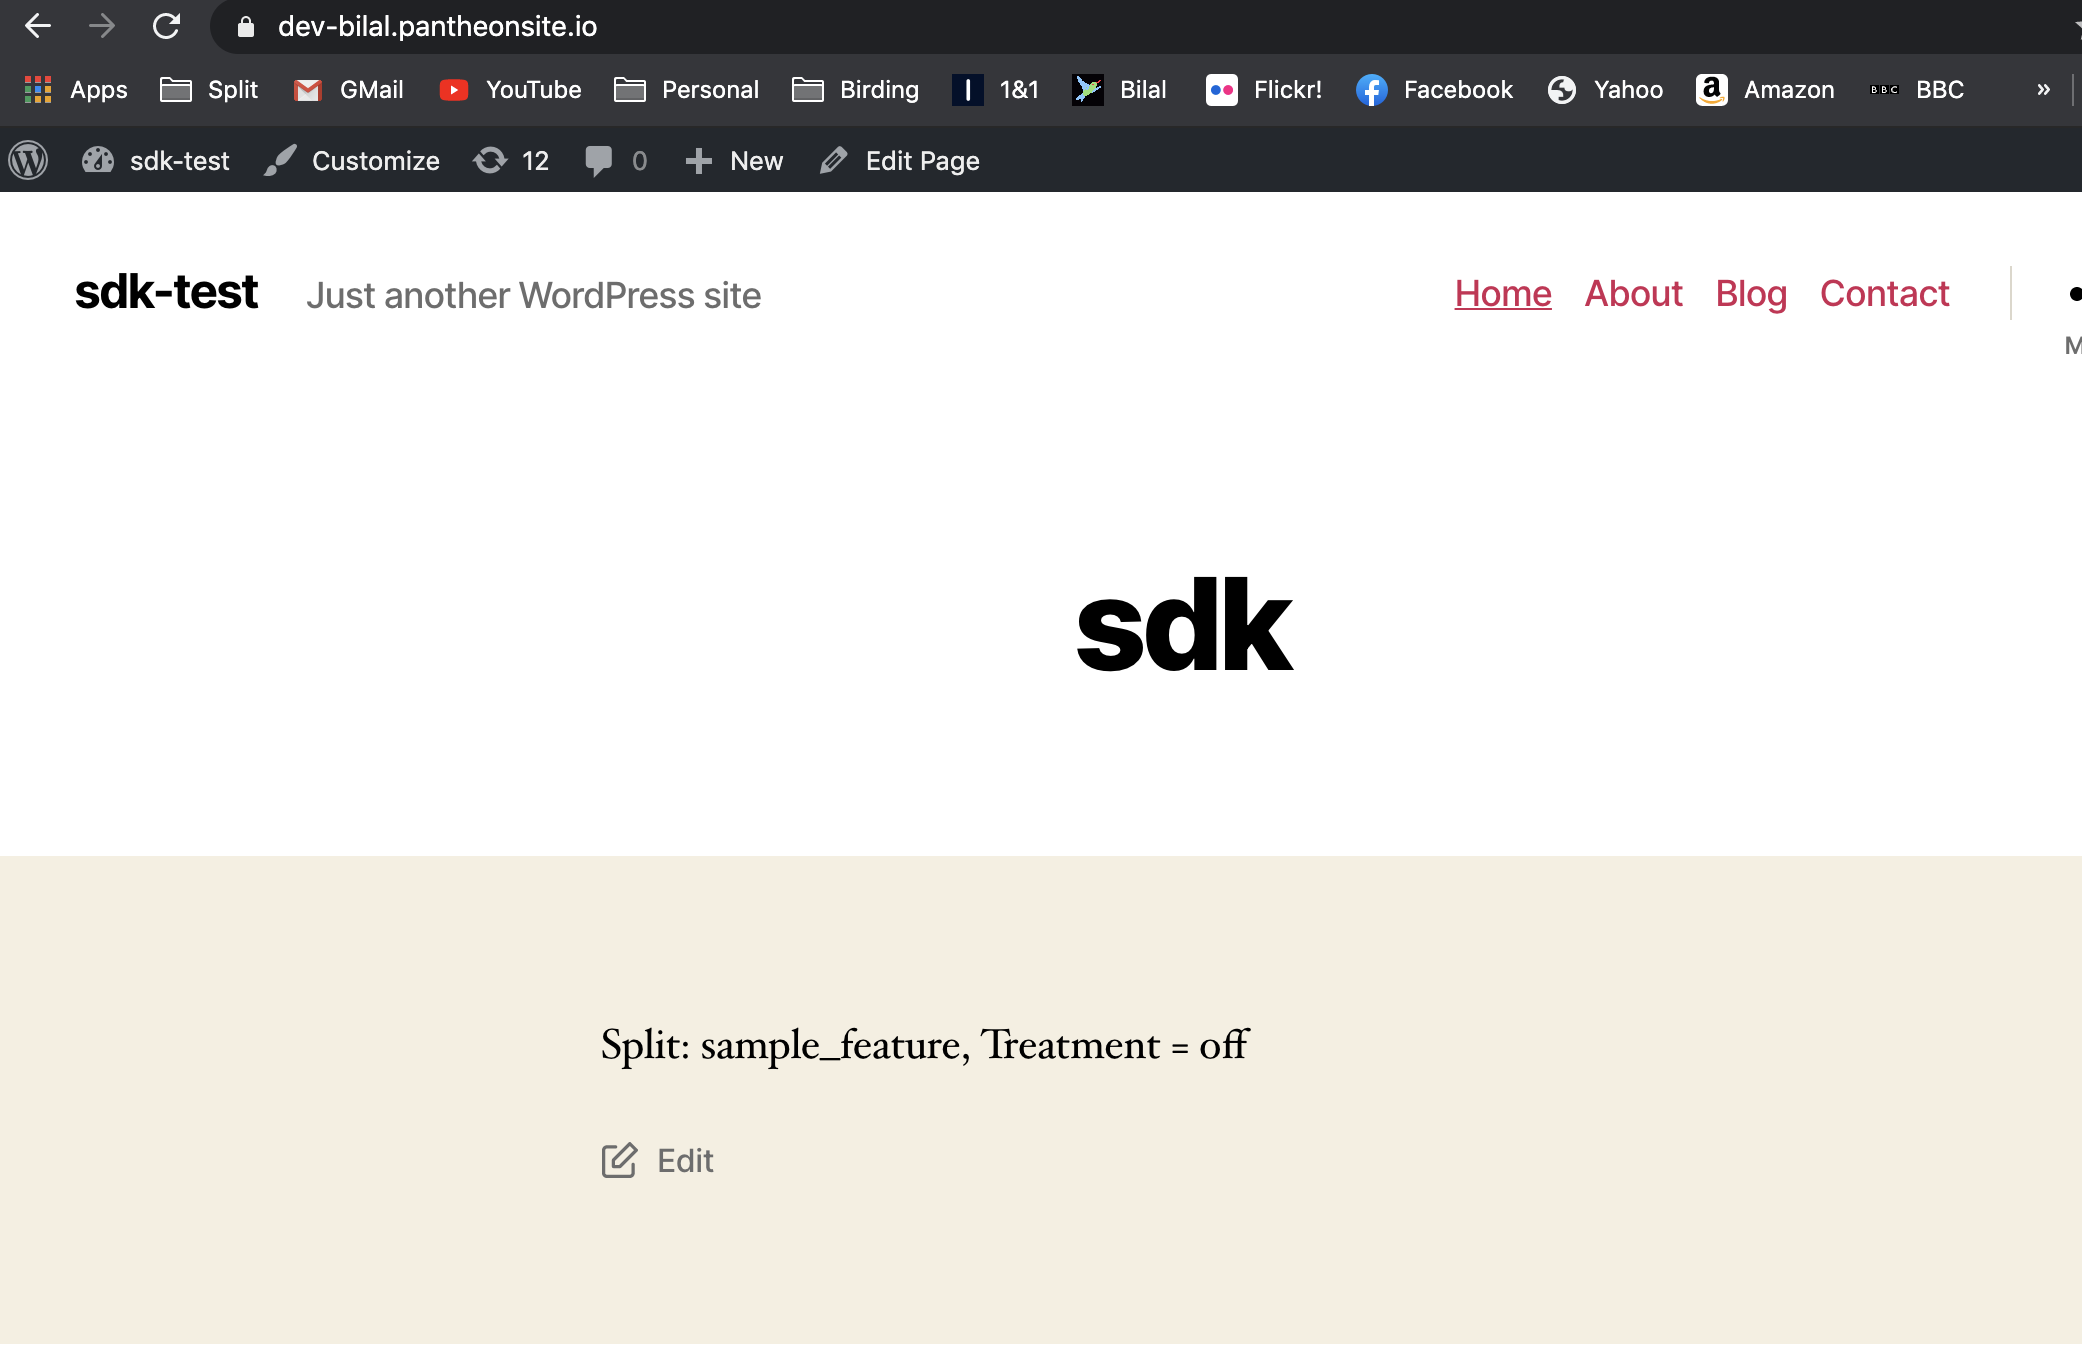
Task: Click Customize in the admin bar
Action: pos(352,160)
